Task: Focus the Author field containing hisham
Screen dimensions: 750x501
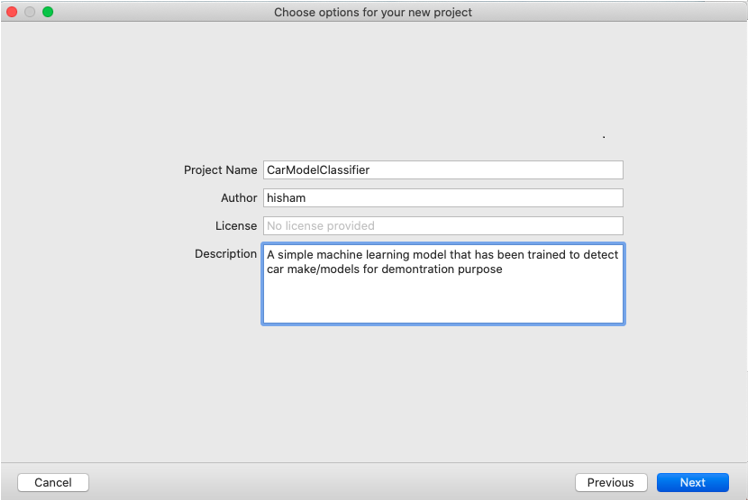Action: tap(442, 198)
